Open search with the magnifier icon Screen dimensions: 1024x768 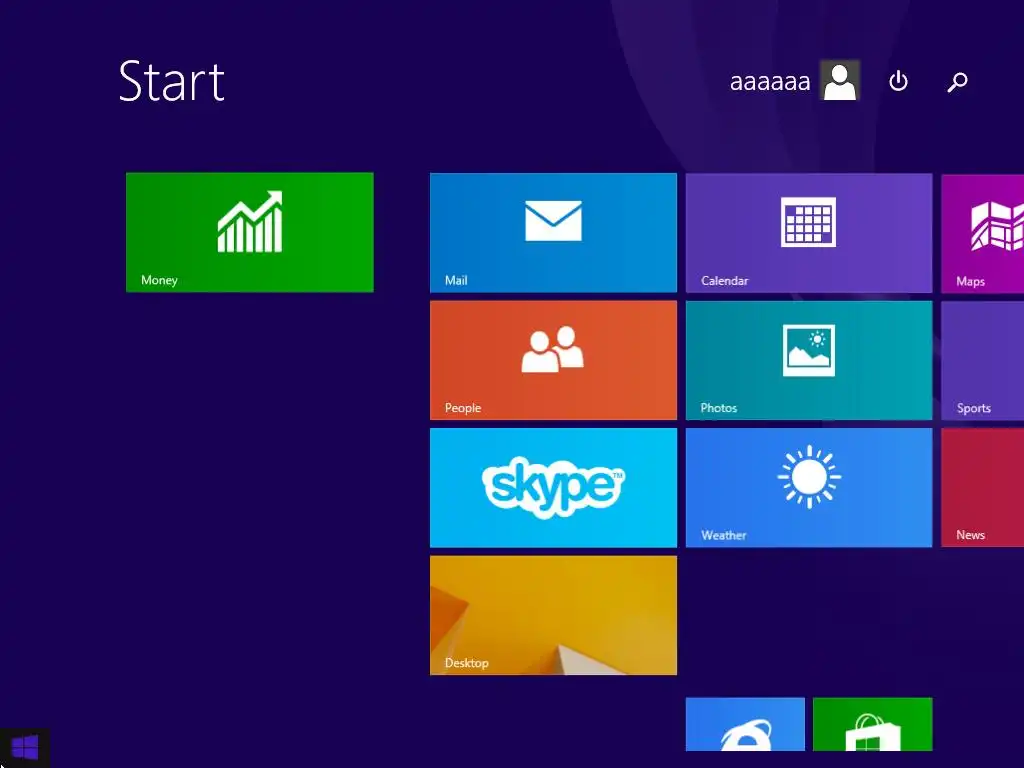957,82
